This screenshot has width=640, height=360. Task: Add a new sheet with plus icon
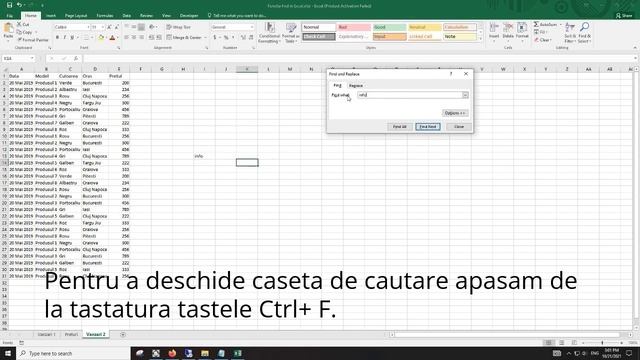(x=122, y=335)
